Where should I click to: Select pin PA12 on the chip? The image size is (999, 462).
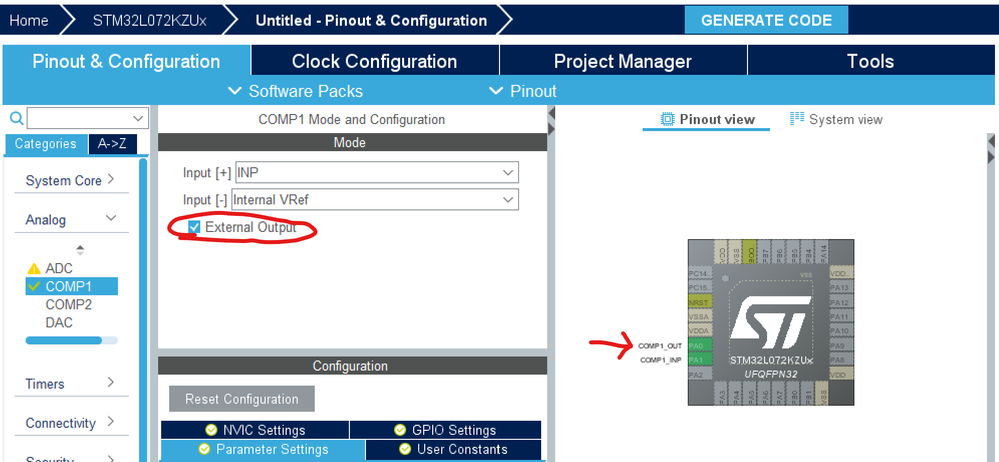(842, 303)
